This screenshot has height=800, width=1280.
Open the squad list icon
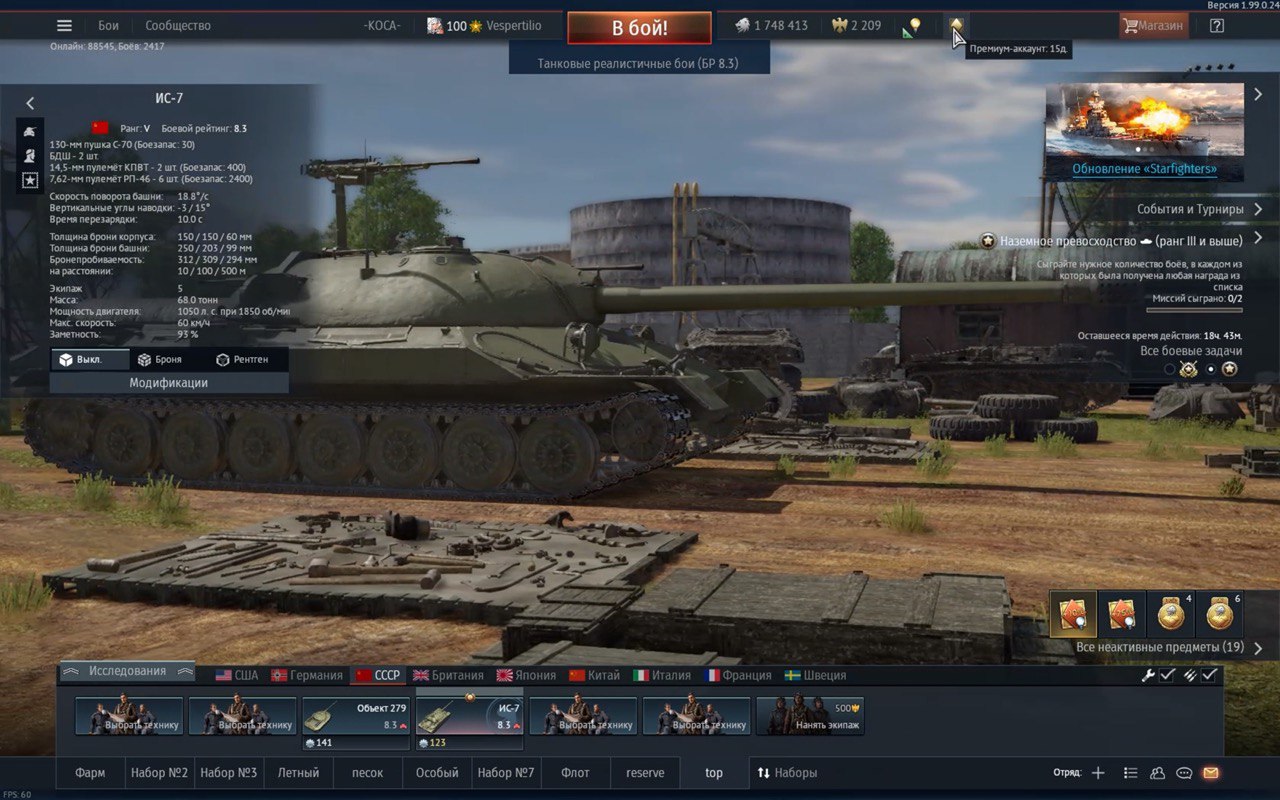pyautogui.click(x=1131, y=773)
